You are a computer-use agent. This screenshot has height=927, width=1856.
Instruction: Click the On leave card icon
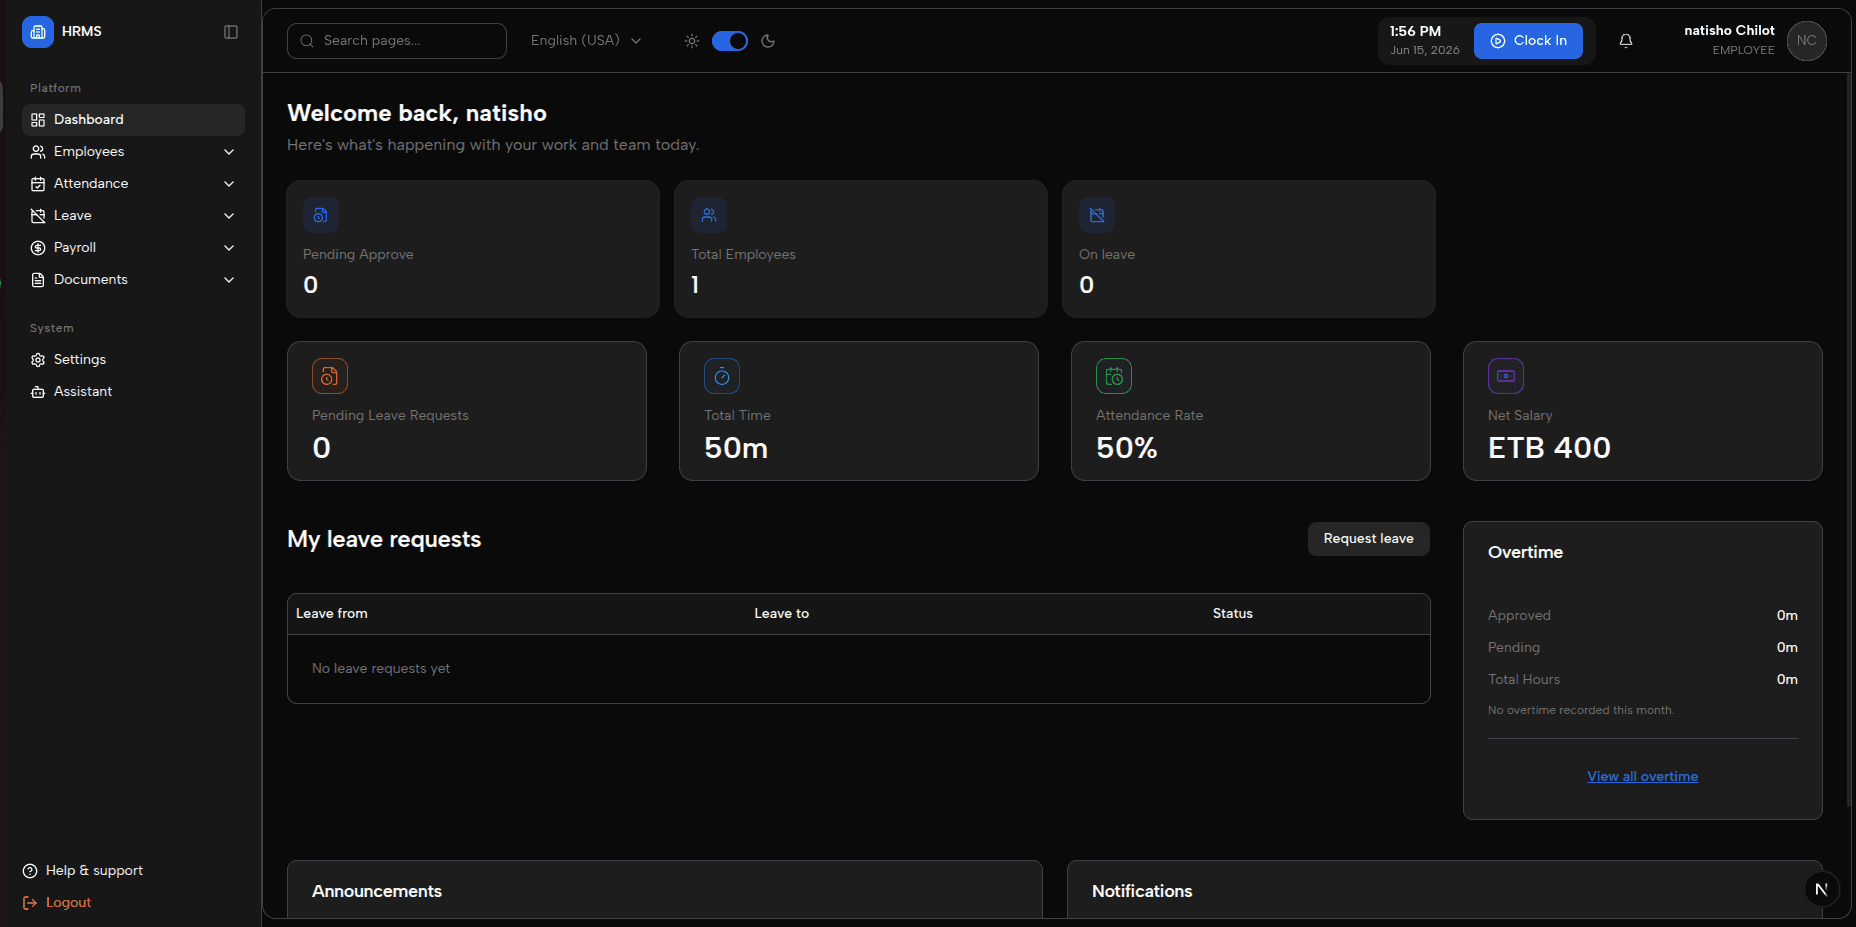pyautogui.click(x=1097, y=215)
